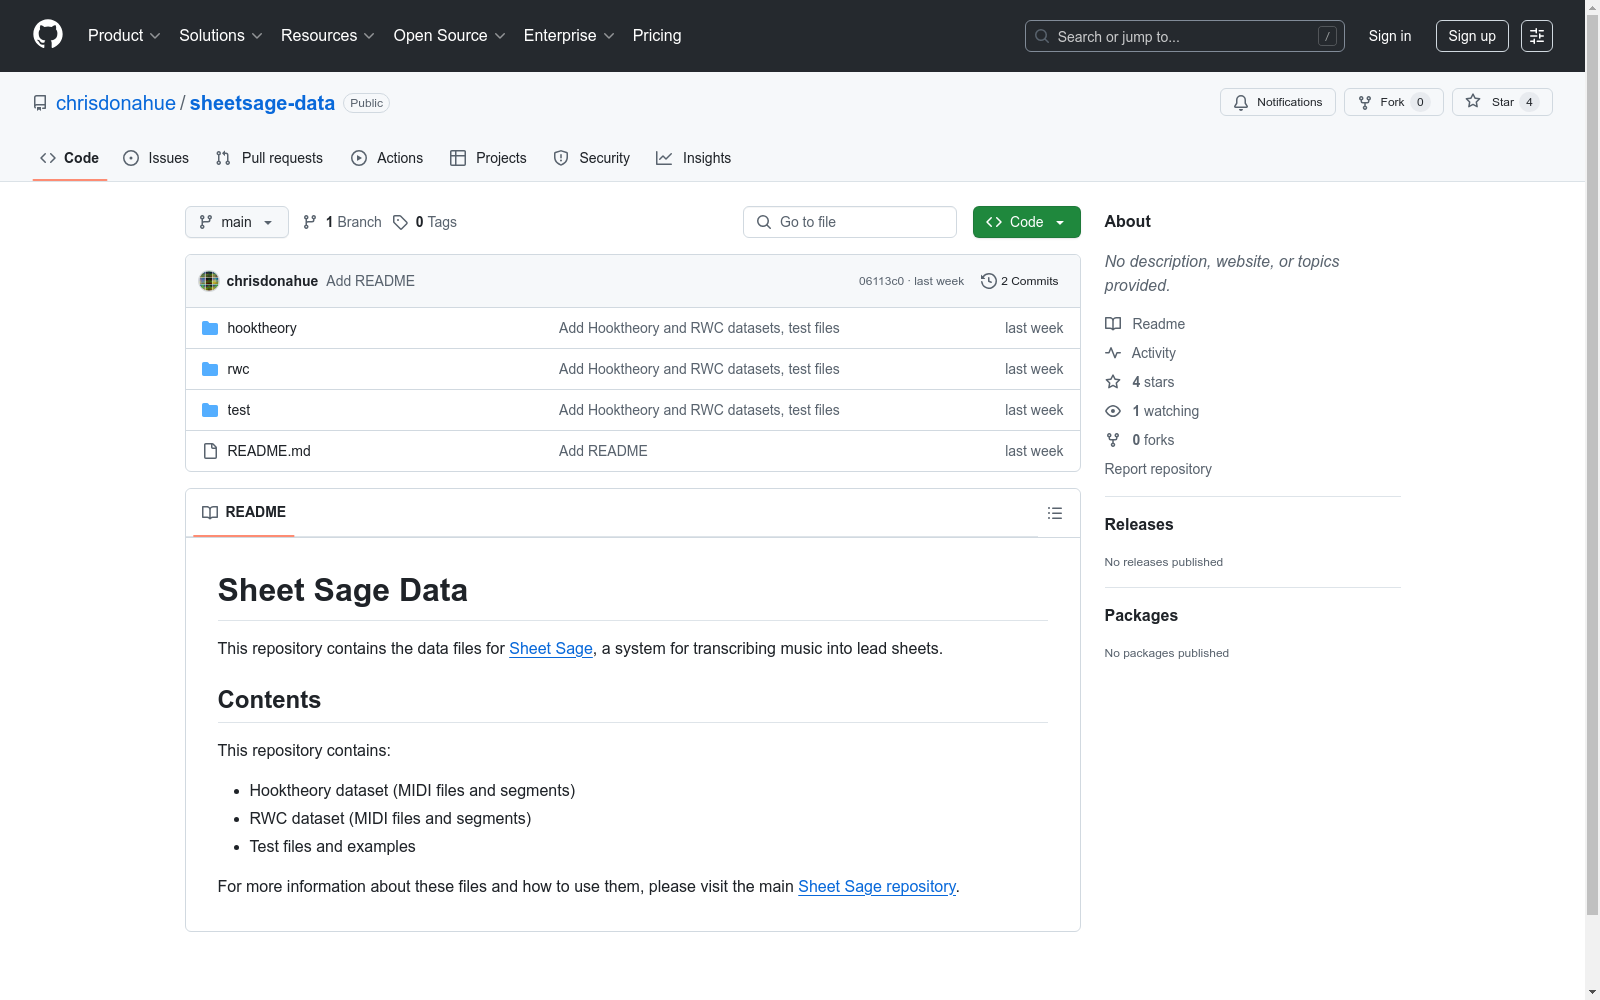Open the Releases section heading
This screenshot has width=1600, height=1000.
click(1139, 524)
